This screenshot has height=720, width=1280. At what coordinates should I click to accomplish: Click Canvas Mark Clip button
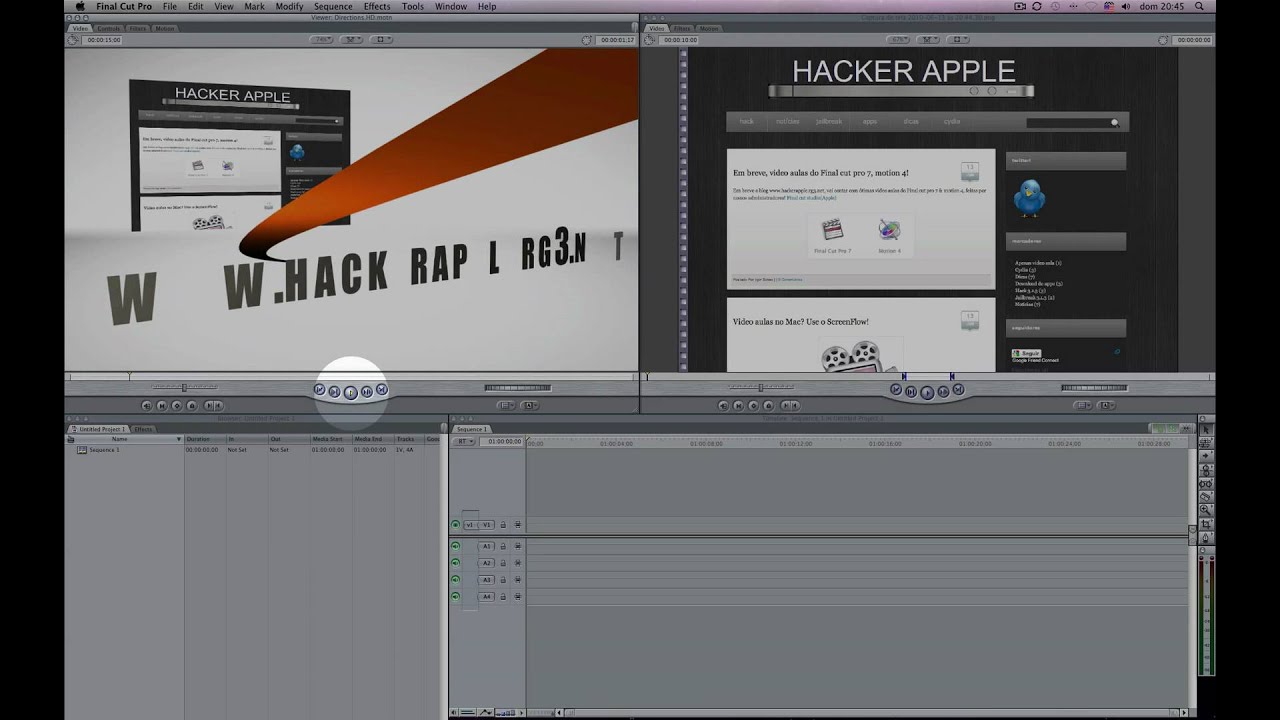(x=738, y=405)
